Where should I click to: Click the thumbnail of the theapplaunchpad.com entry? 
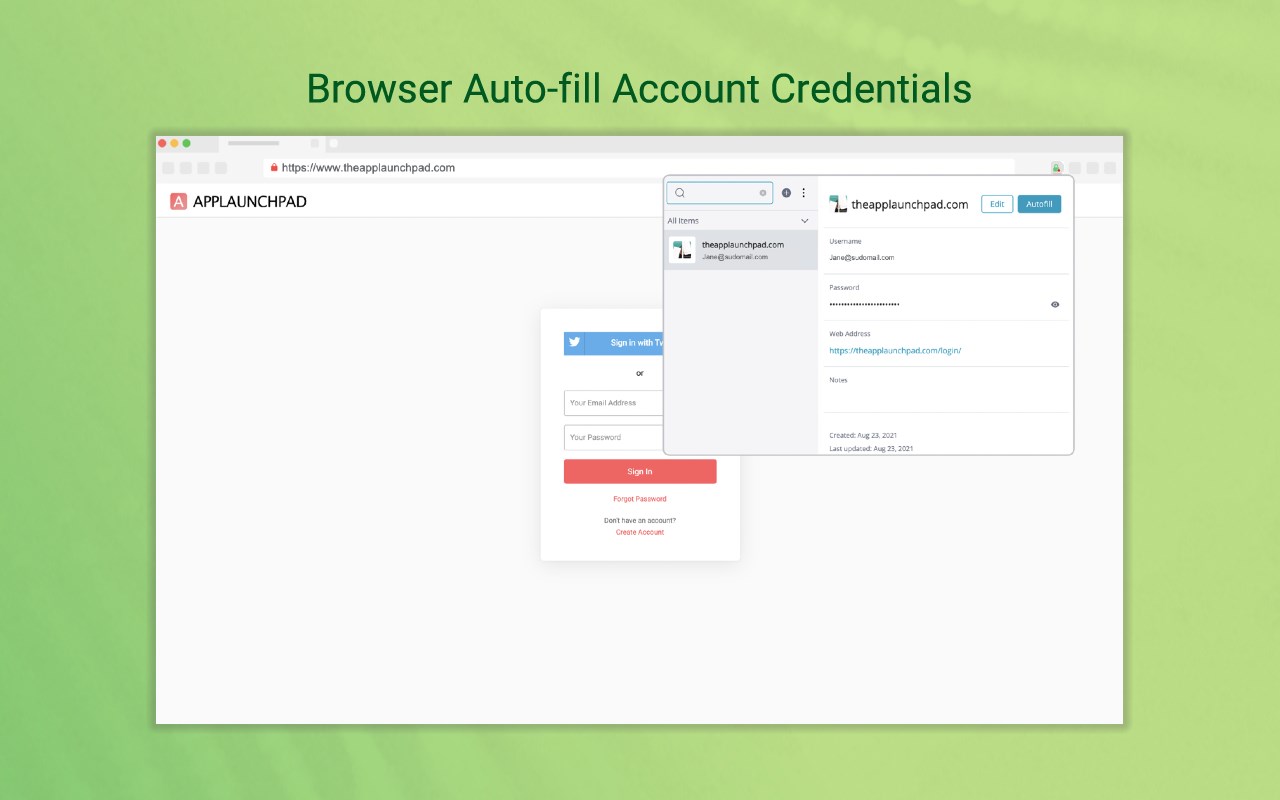(682, 250)
